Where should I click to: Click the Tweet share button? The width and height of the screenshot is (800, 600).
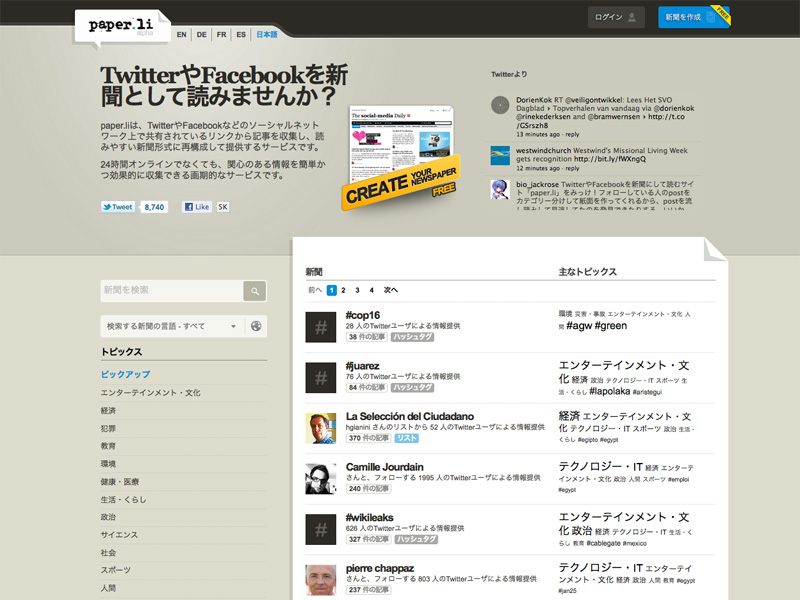pos(118,207)
